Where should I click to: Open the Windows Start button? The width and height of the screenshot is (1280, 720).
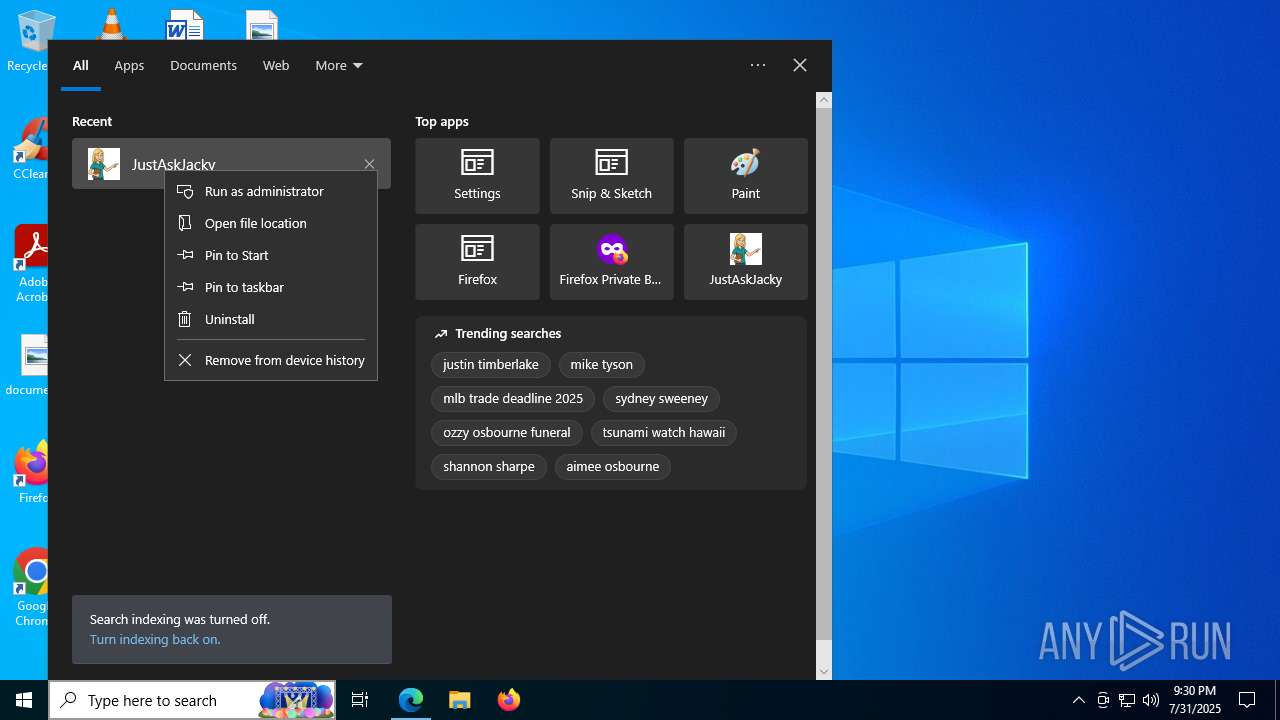click(x=24, y=700)
